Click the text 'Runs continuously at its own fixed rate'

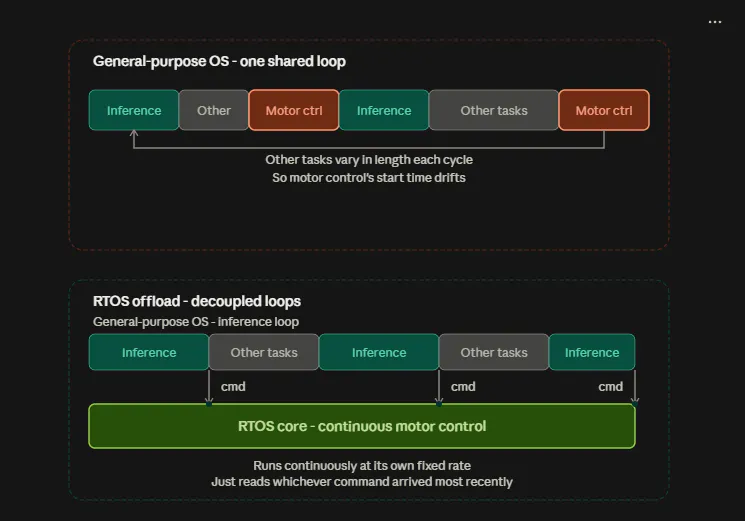pyautogui.click(x=362, y=465)
